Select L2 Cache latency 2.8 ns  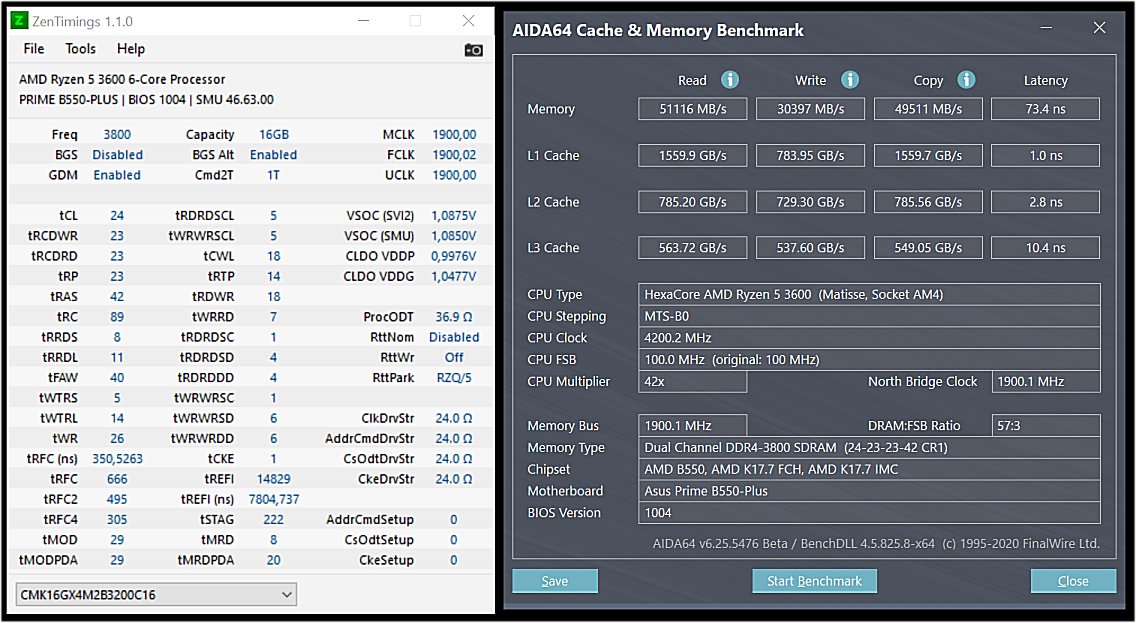1045,201
